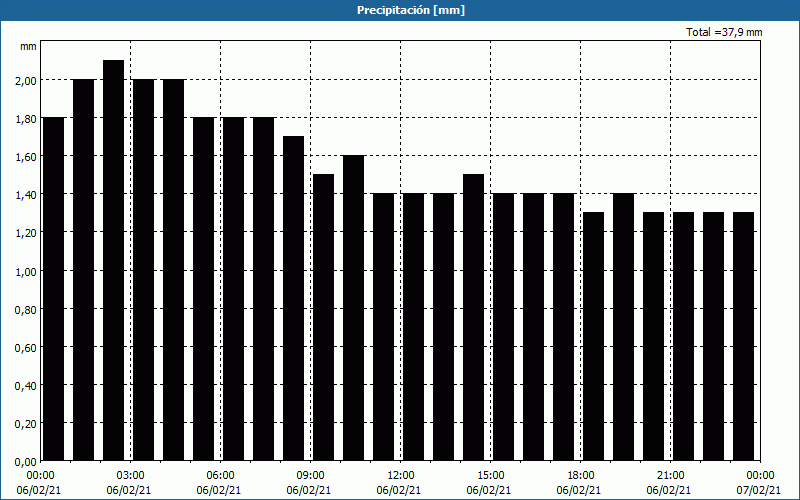The width and height of the screenshot is (800, 500).
Task: Click the "06/02/21" date under 12:00
Action: 399,490
